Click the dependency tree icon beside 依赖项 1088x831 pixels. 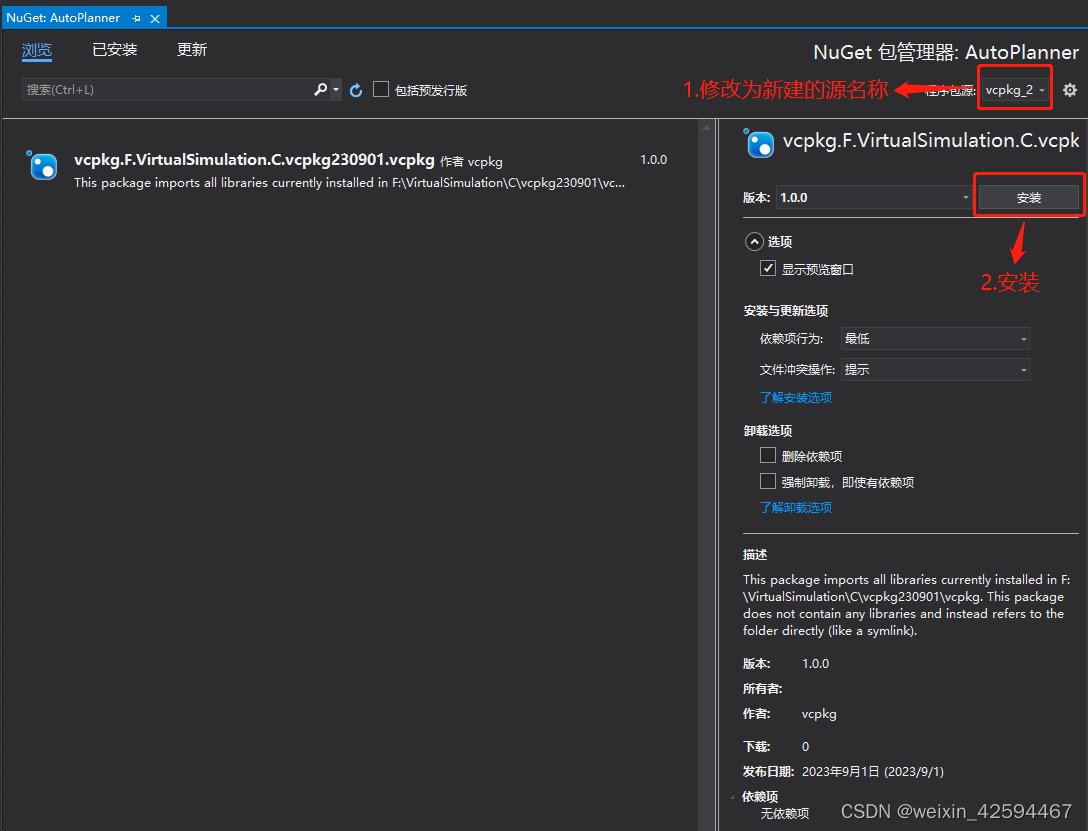click(733, 797)
